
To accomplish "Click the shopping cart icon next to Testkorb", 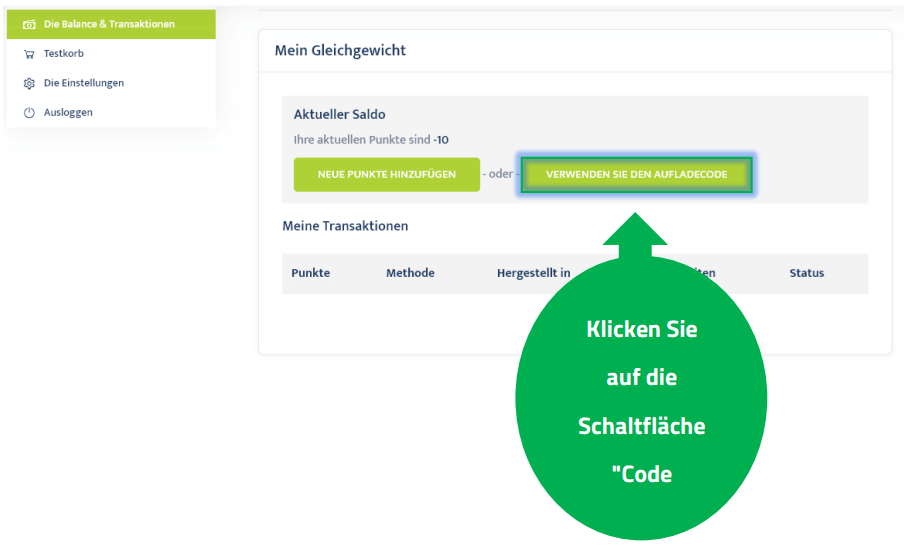I will (29, 54).
